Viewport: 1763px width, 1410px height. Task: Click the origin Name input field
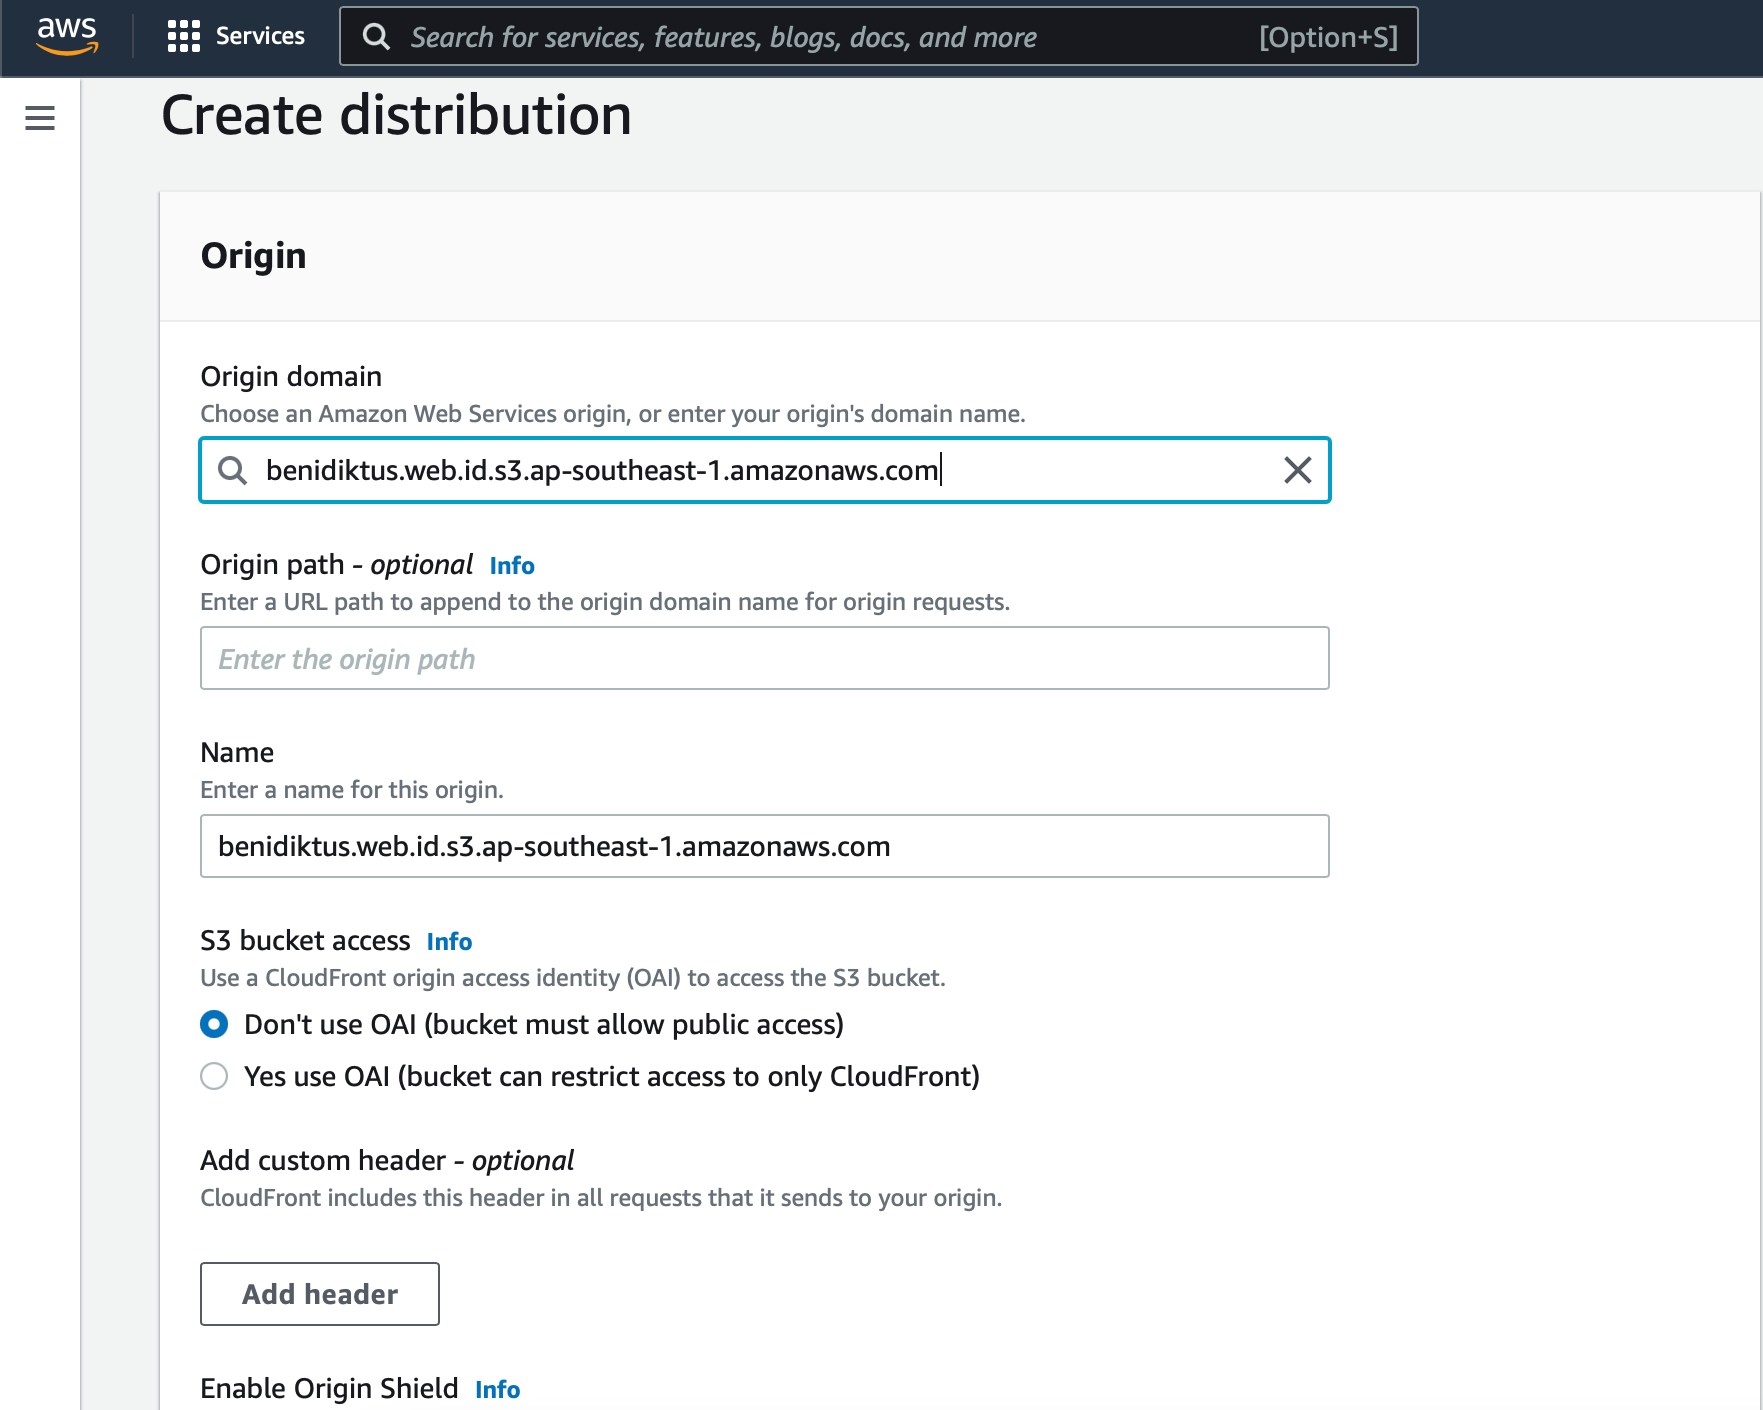pos(765,846)
